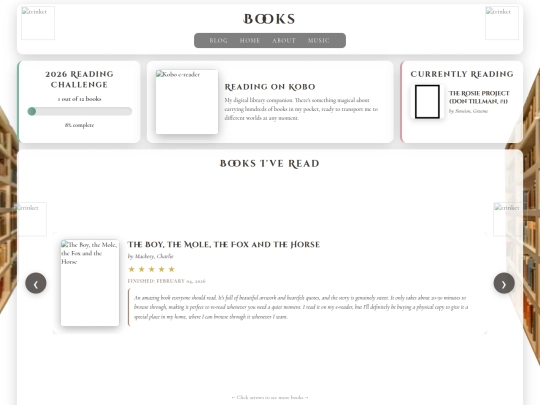Click the 'by Mackesy, Charlie' author line

(x=150, y=256)
